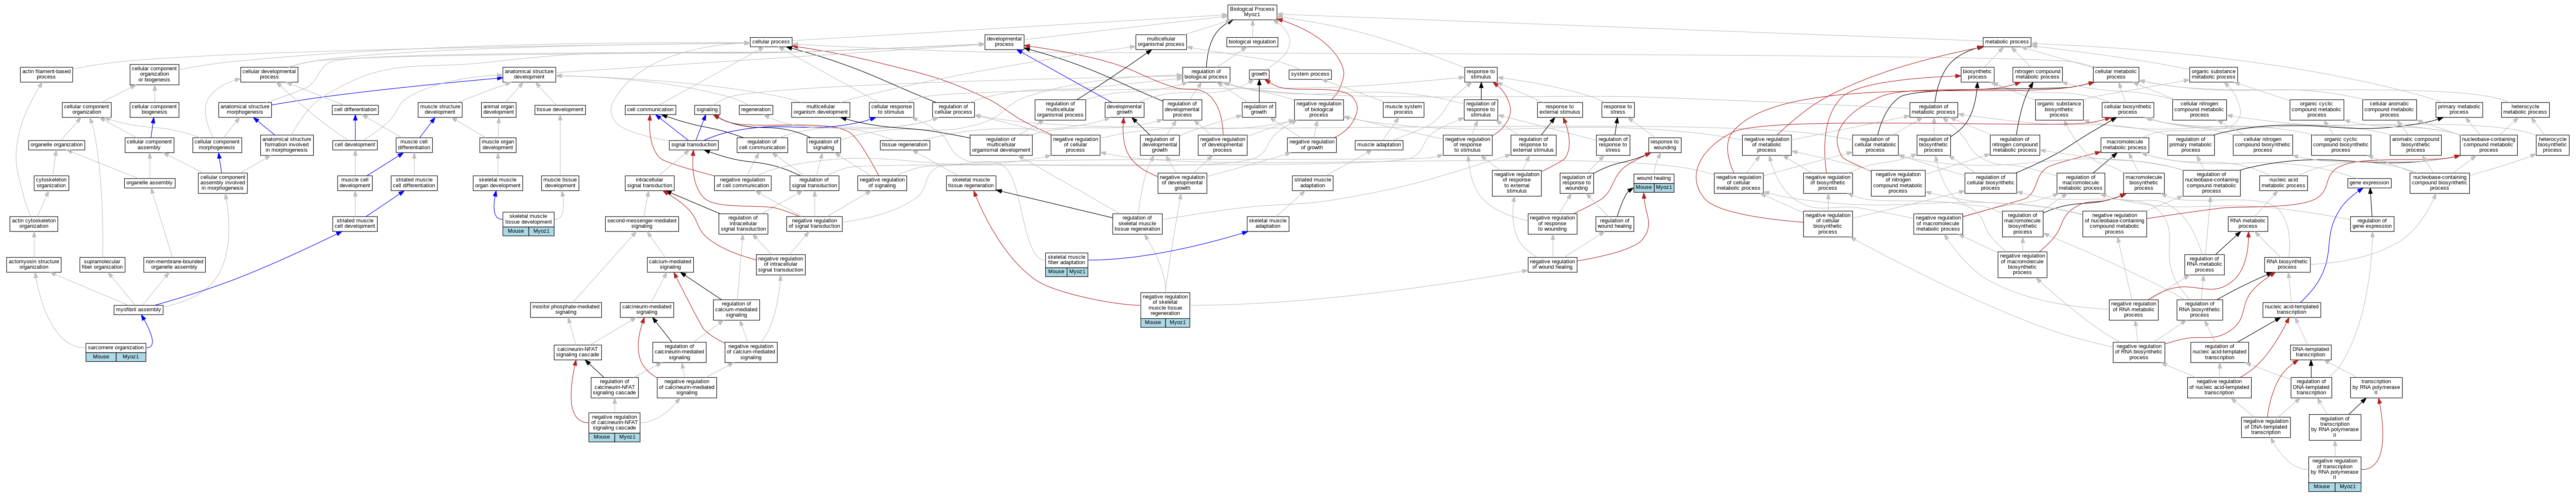Click the top-level 'metabolic process' node
Screen dimensions: 2576x496
pyautogui.click(x=2007, y=42)
